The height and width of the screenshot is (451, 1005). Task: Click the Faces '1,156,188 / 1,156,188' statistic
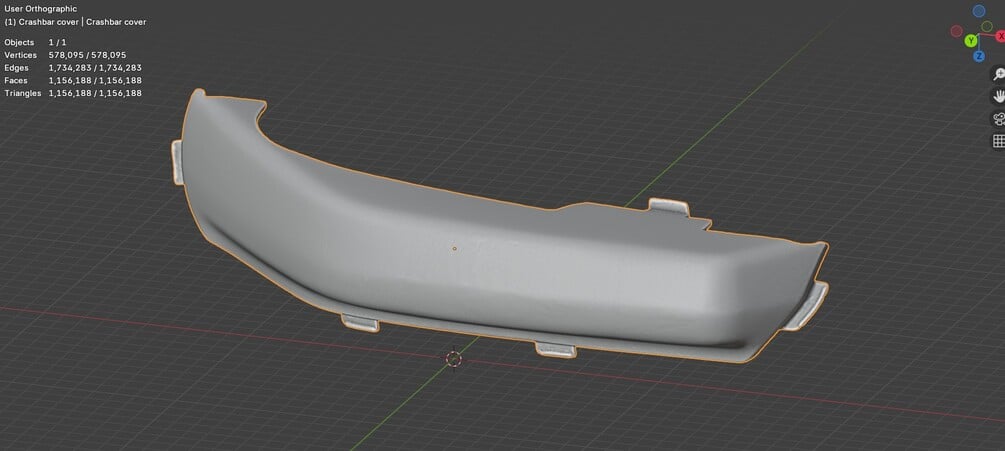(x=95, y=80)
